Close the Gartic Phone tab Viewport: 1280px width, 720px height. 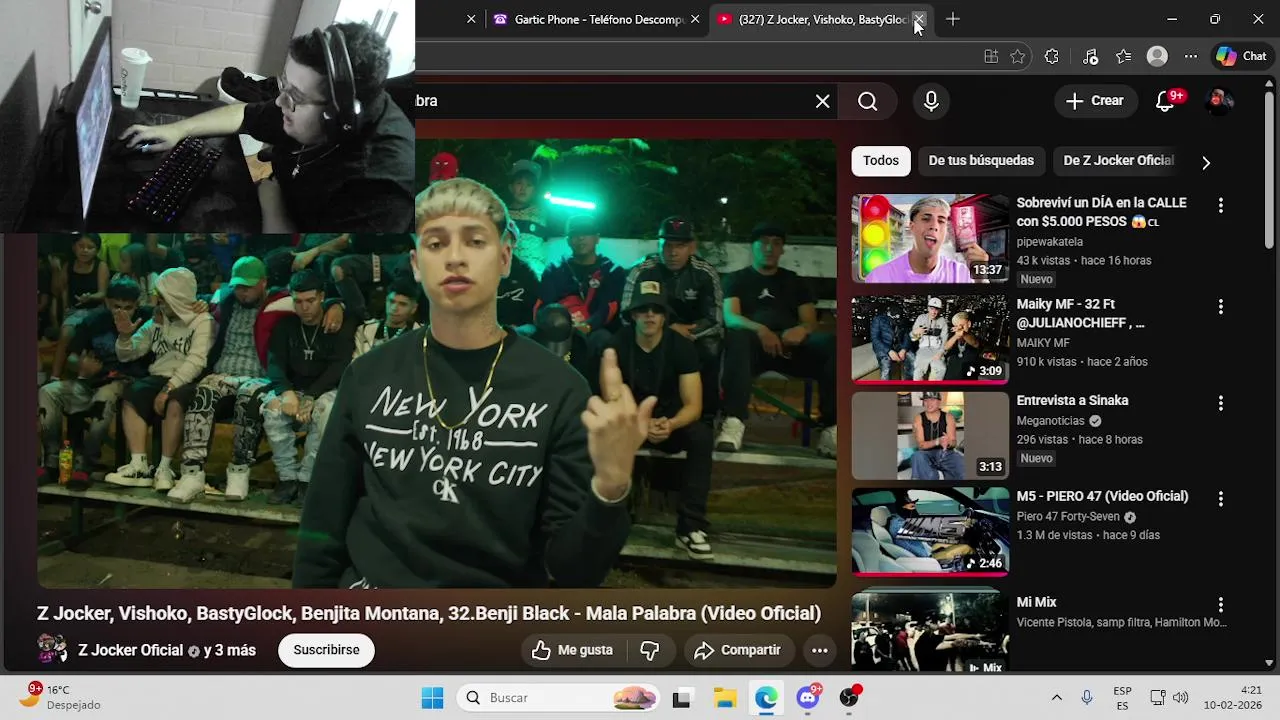tap(695, 19)
